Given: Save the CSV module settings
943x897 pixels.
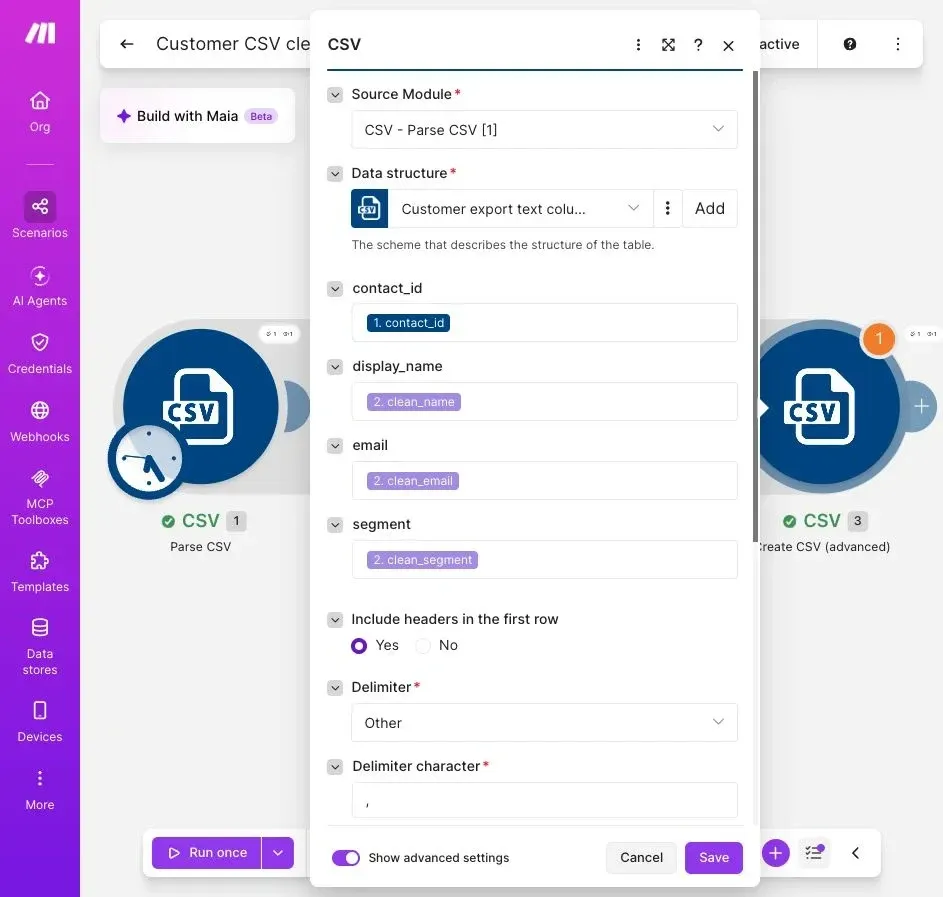Looking at the screenshot, I should 714,857.
